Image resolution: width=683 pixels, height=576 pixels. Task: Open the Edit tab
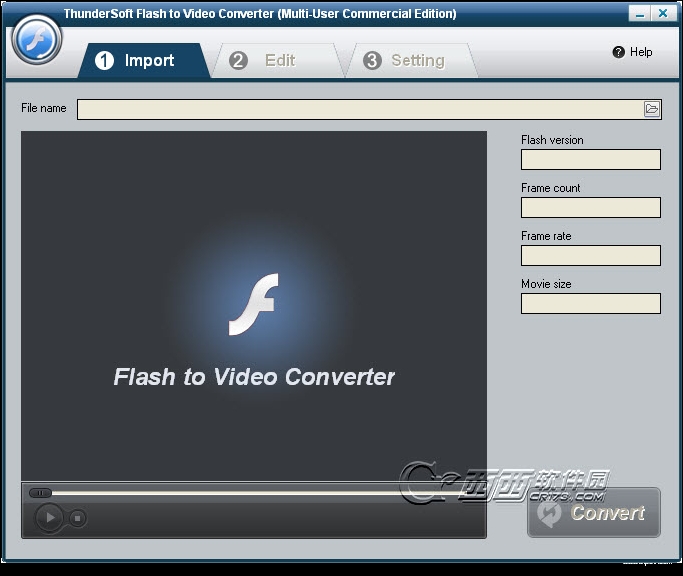(x=279, y=61)
